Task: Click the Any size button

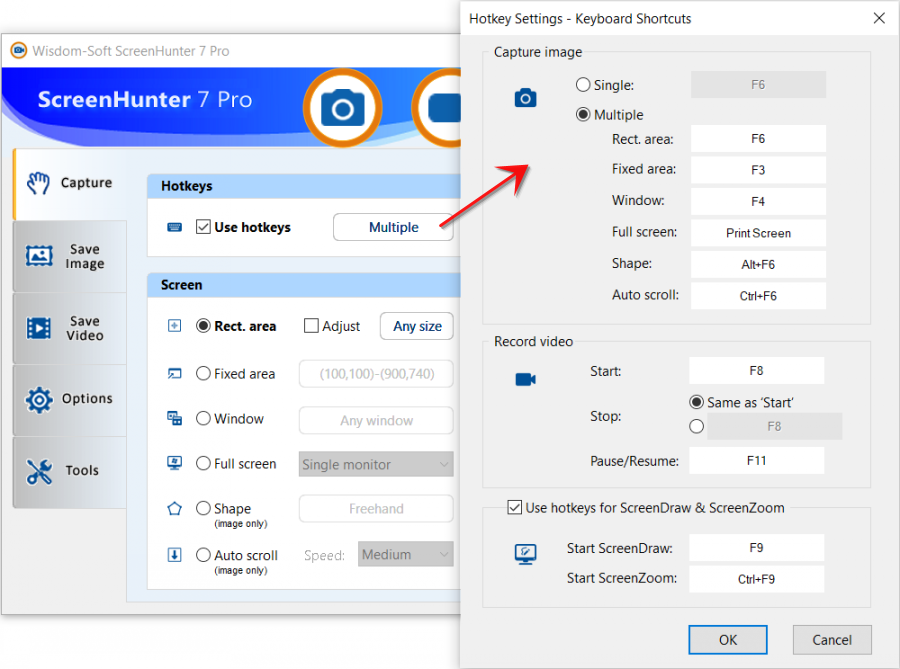Action: (417, 326)
